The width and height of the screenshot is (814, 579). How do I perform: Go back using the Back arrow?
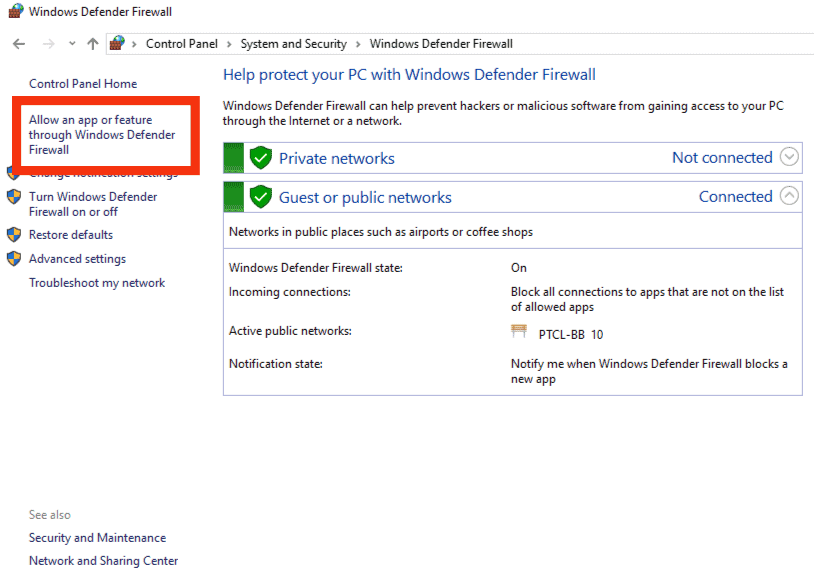pos(19,44)
